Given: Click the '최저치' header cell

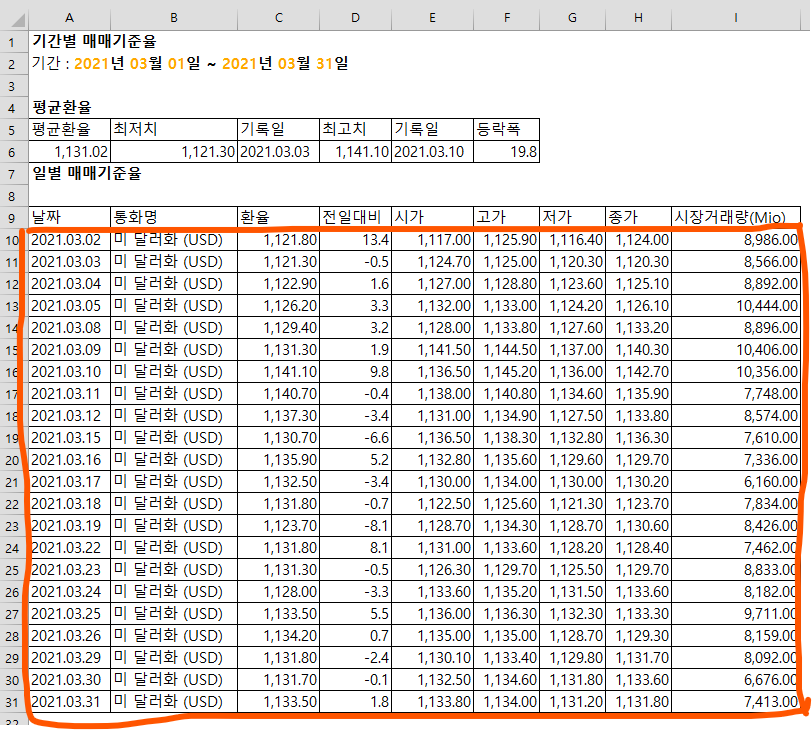Looking at the screenshot, I should 174,129.
